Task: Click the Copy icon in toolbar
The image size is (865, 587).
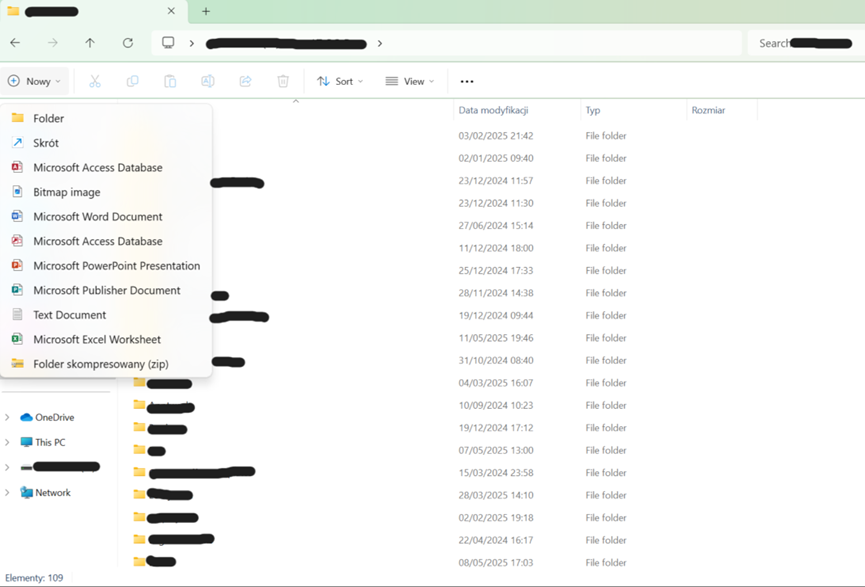Action: click(132, 82)
